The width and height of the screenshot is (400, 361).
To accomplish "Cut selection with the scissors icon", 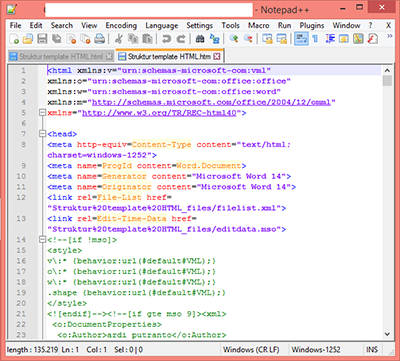I will coord(118,39).
